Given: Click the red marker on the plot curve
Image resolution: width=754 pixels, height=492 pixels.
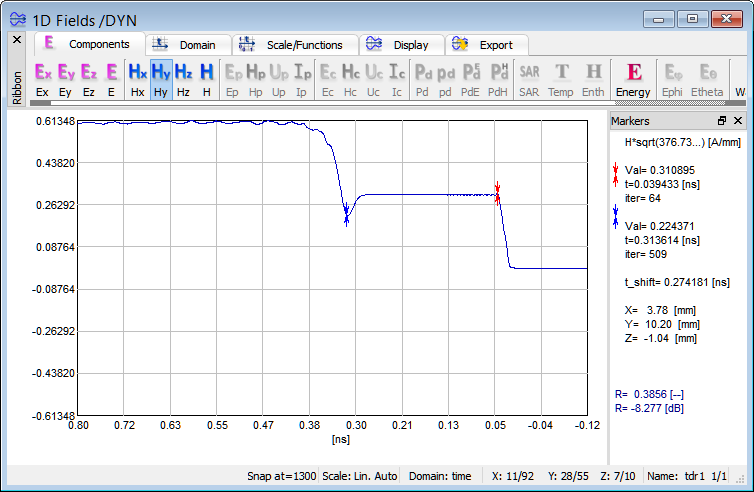Looking at the screenshot, I should point(497,192).
